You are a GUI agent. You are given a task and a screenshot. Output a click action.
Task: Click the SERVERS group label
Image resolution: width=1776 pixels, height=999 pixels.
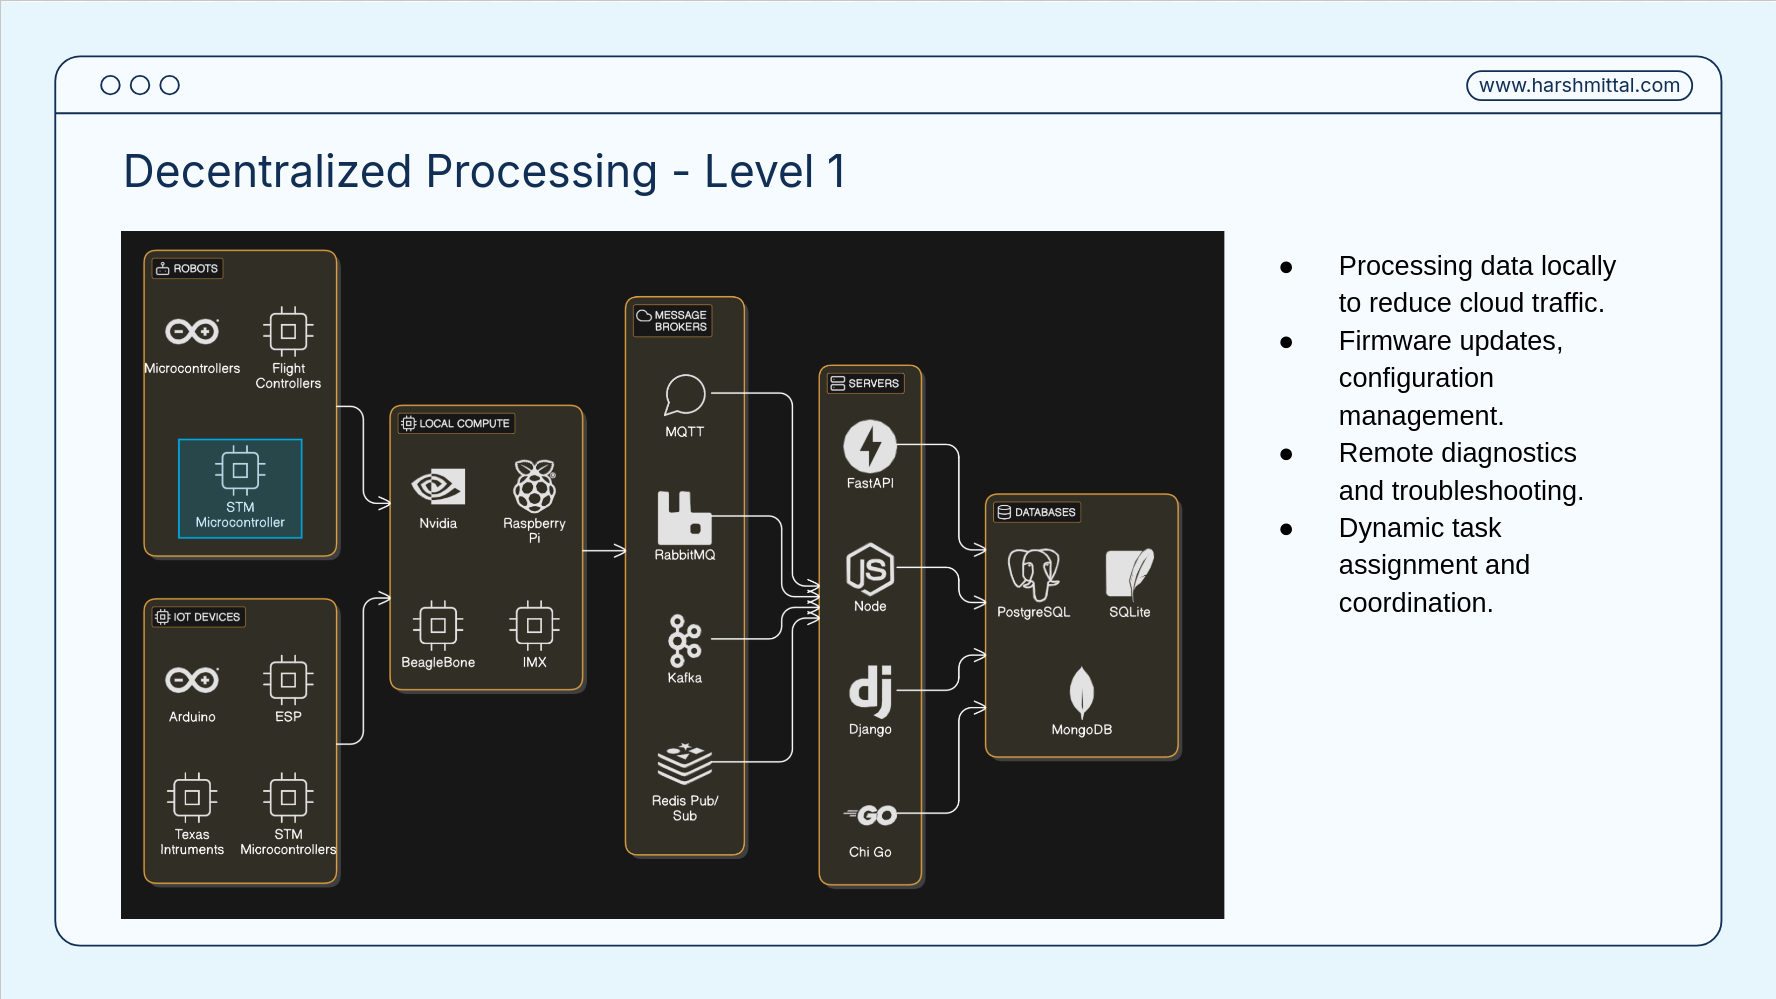click(x=865, y=383)
